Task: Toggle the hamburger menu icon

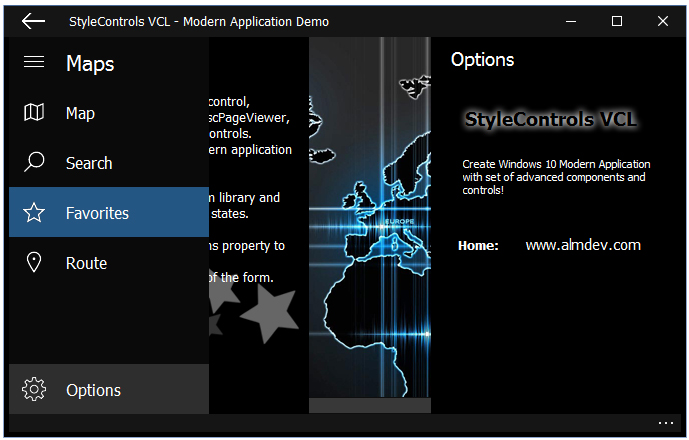Action: 34,62
